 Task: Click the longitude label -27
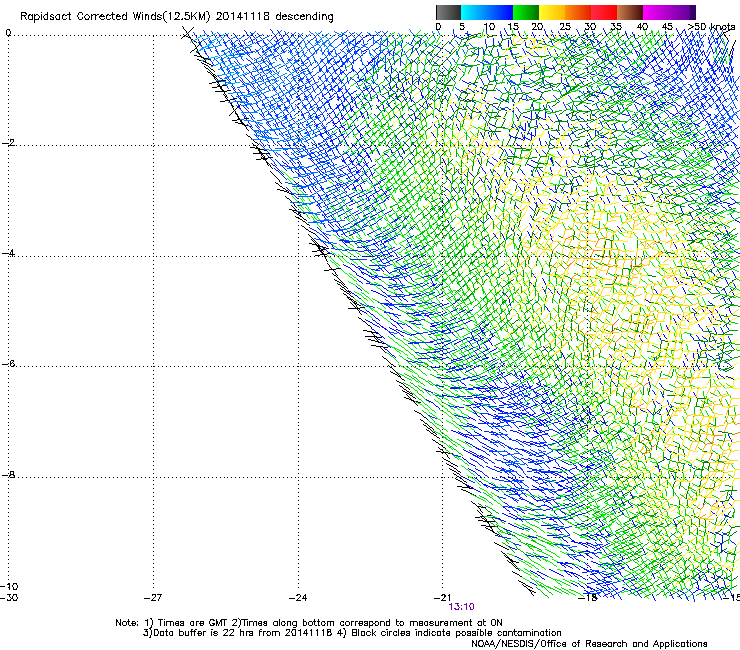click(153, 597)
